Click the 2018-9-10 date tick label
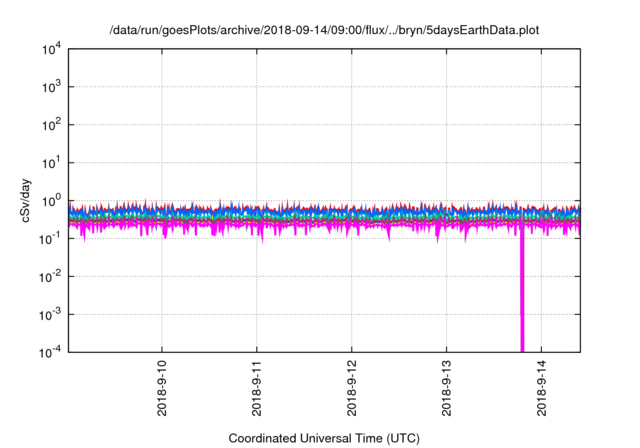Screen dimensions: 640x448 point(162,388)
